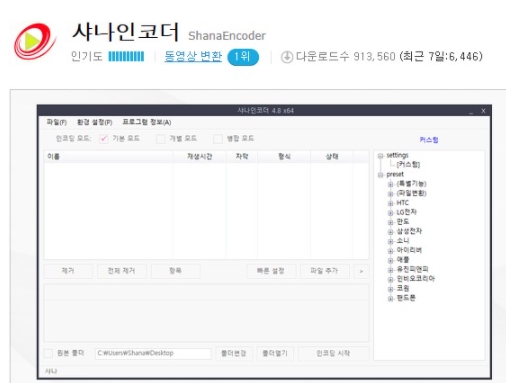Expand the 핸드폰 preset node

point(390,298)
